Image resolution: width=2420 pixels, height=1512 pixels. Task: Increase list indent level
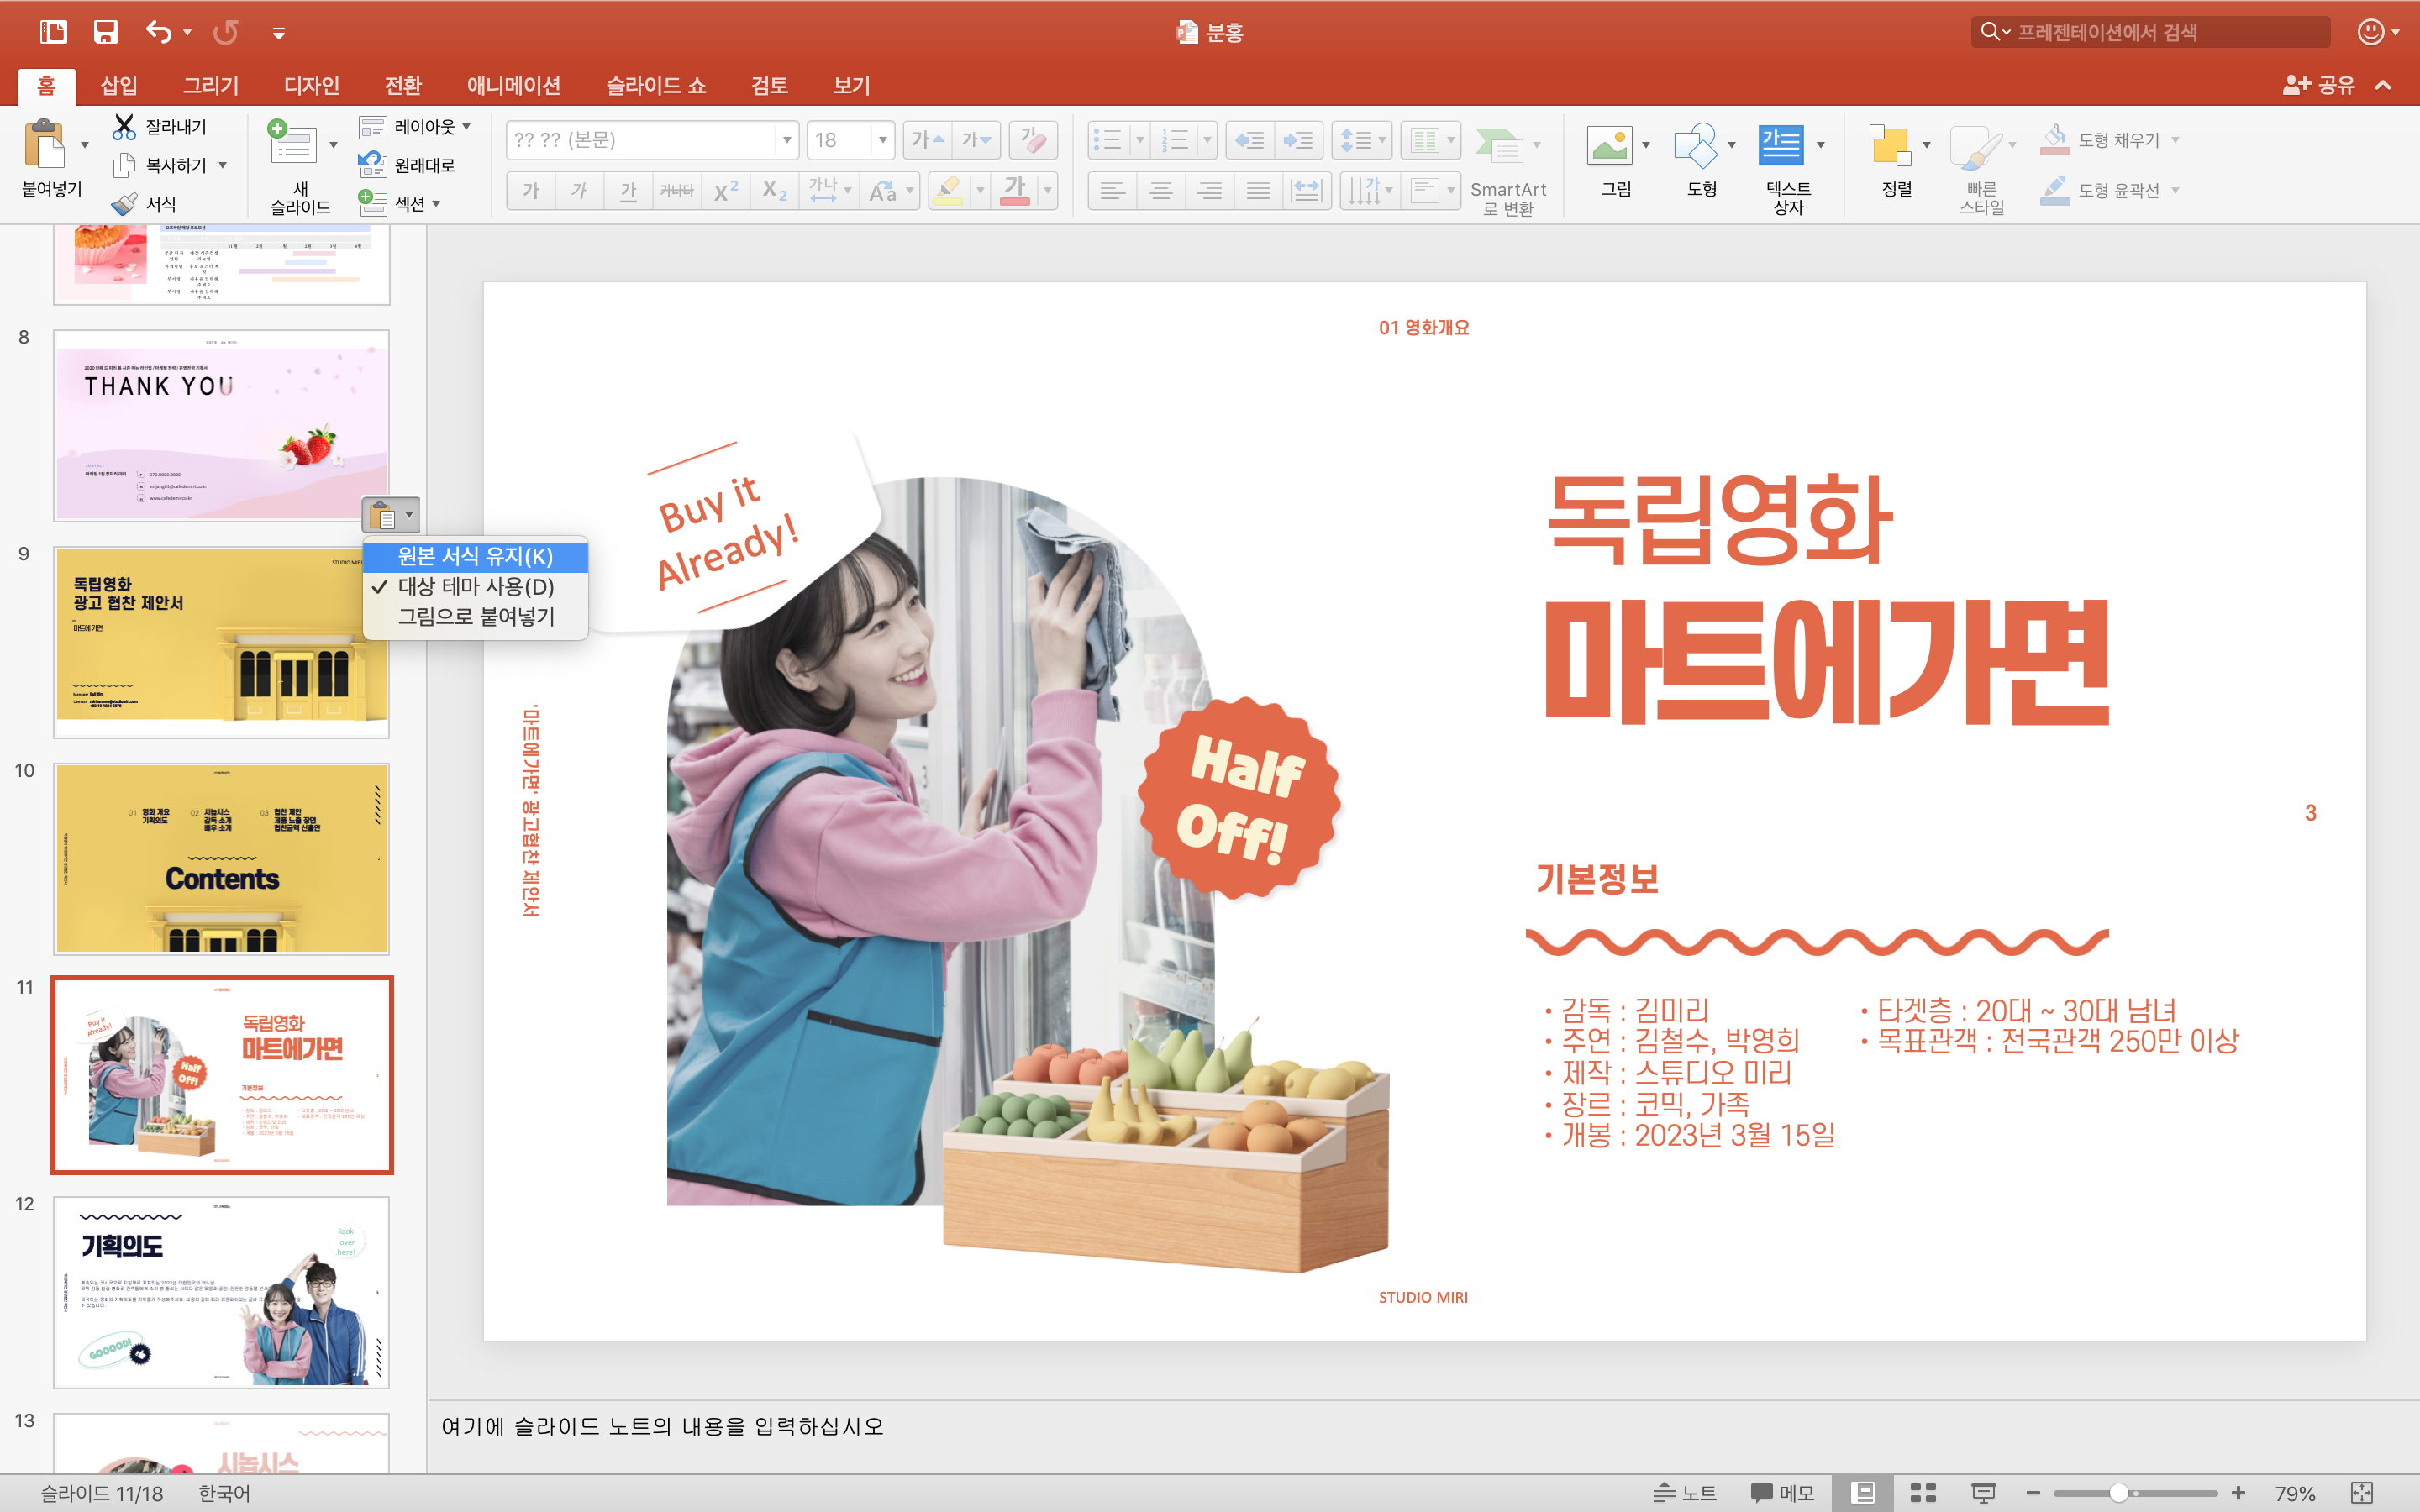(1298, 140)
